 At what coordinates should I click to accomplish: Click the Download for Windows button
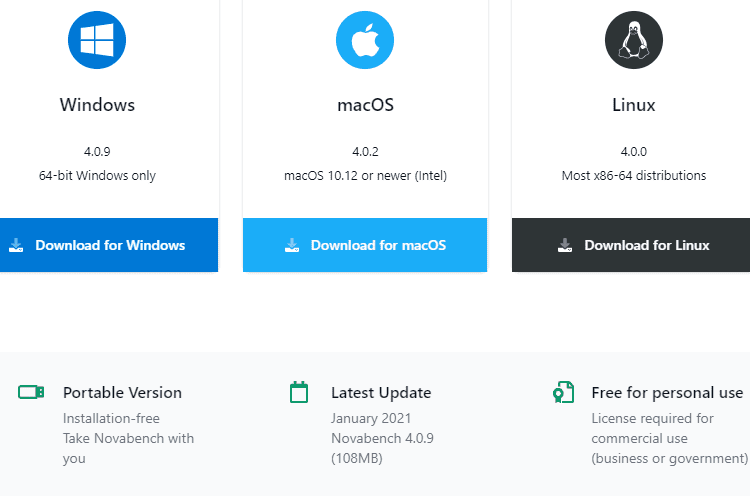click(109, 245)
